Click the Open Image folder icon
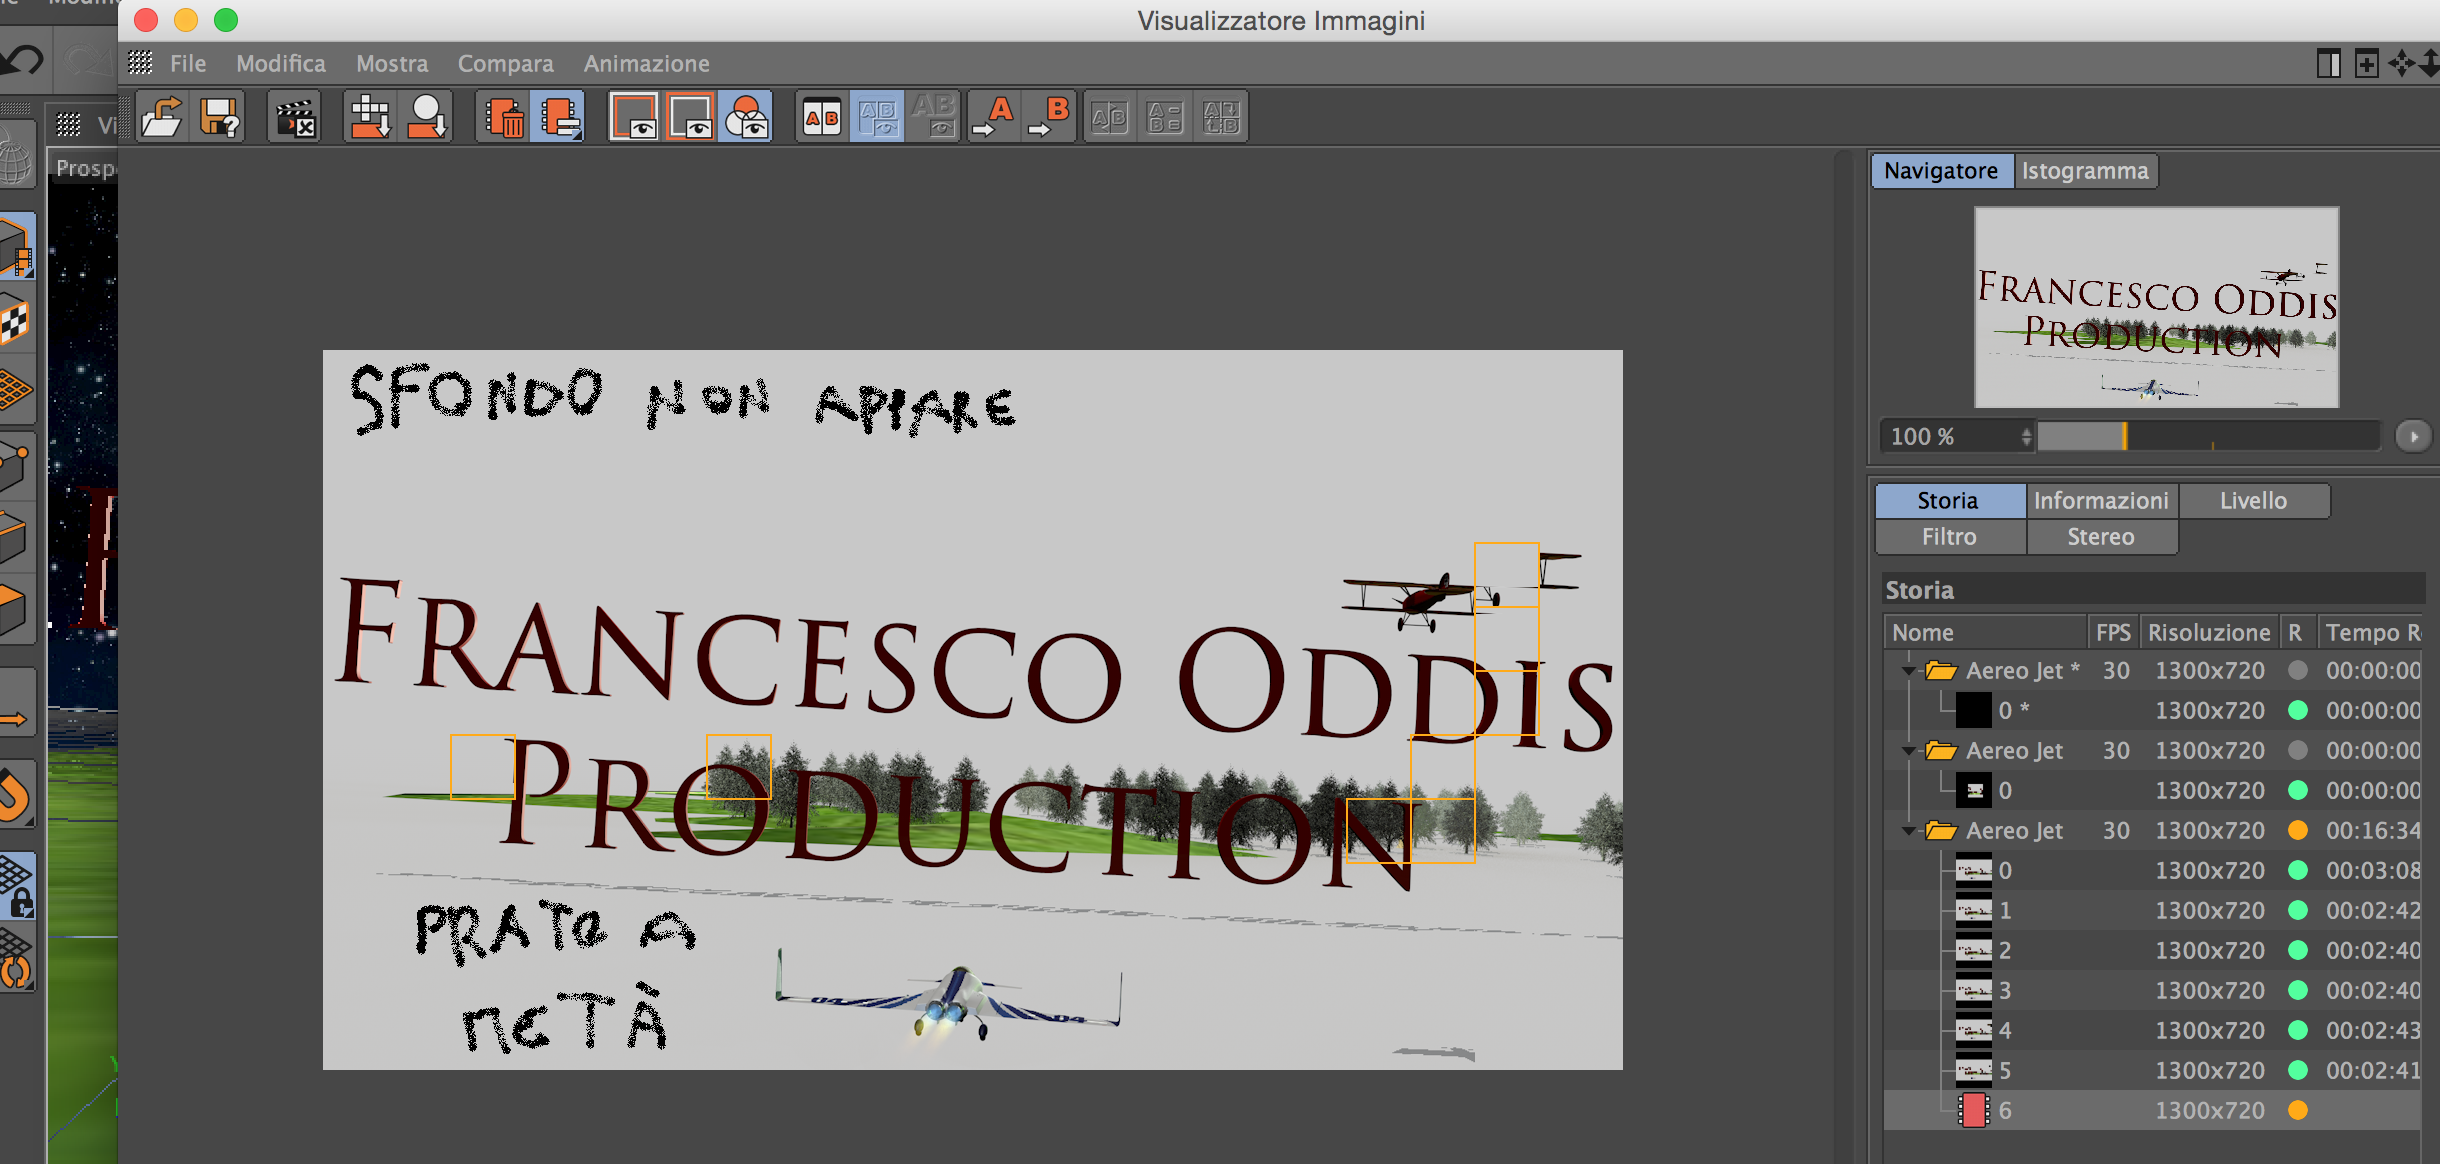Image resolution: width=2440 pixels, height=1164 pixels. click(x=161, y=118)
